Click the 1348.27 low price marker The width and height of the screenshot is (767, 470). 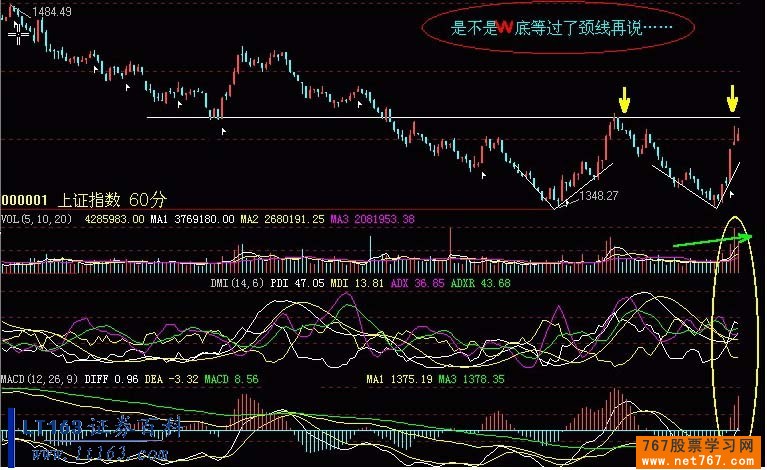click(x=599, y=196)
